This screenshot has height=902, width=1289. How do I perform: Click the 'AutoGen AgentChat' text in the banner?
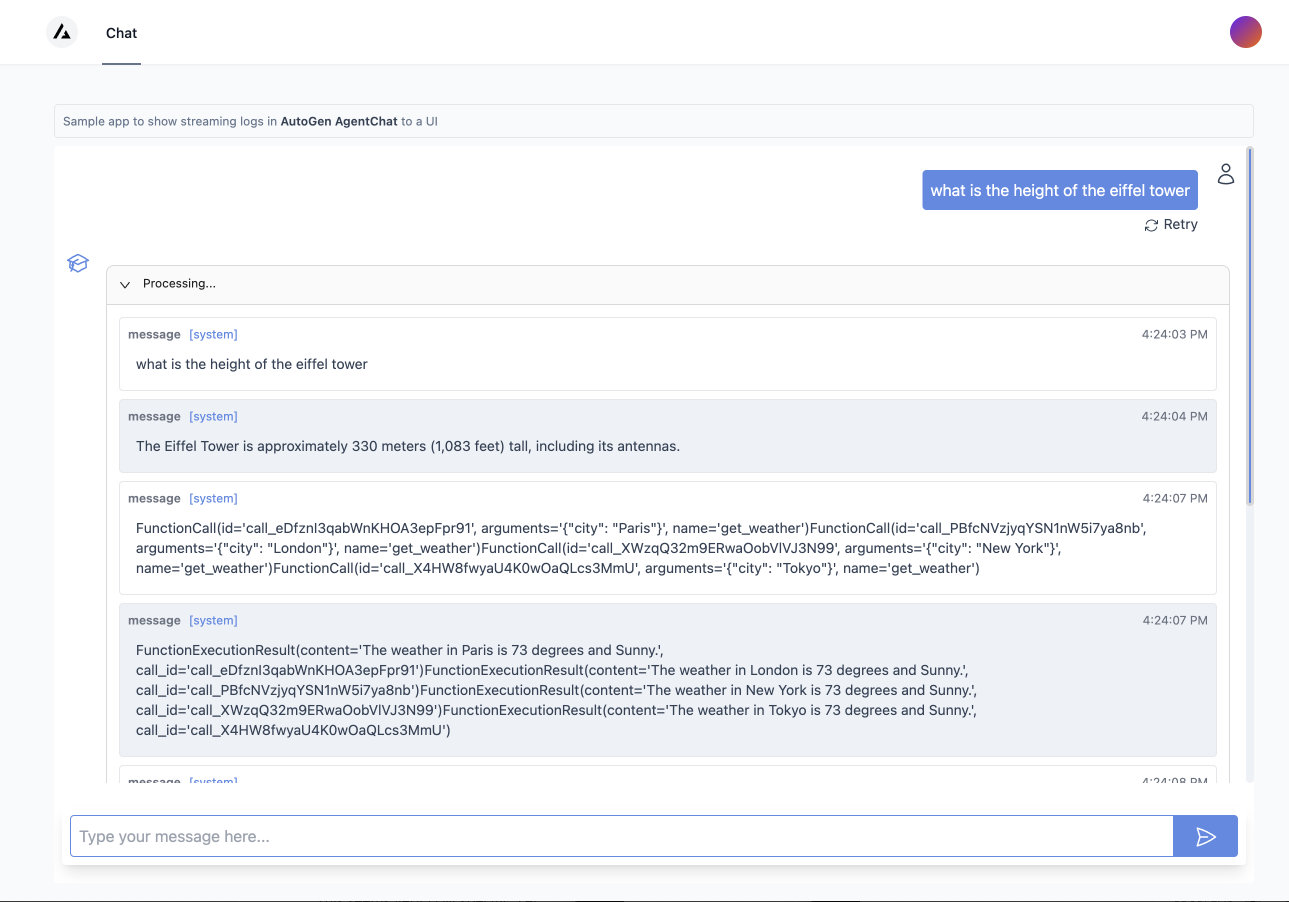[x=339, y=121]
